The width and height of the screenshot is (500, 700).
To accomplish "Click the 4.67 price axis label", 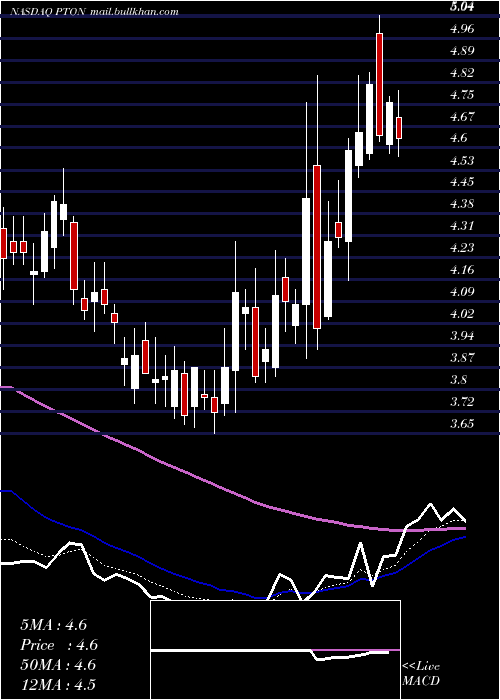I will (462, 117).
